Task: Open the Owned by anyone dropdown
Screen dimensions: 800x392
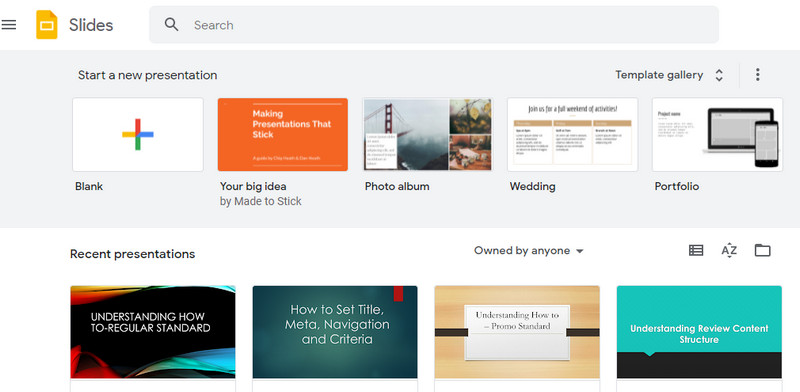Action: point(529,251)
